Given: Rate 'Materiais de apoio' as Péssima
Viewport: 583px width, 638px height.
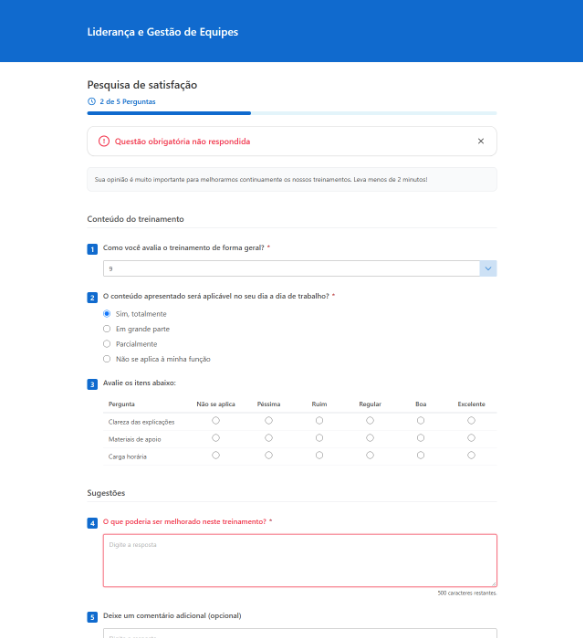Looking at the screenshot, I should [269, 438].
